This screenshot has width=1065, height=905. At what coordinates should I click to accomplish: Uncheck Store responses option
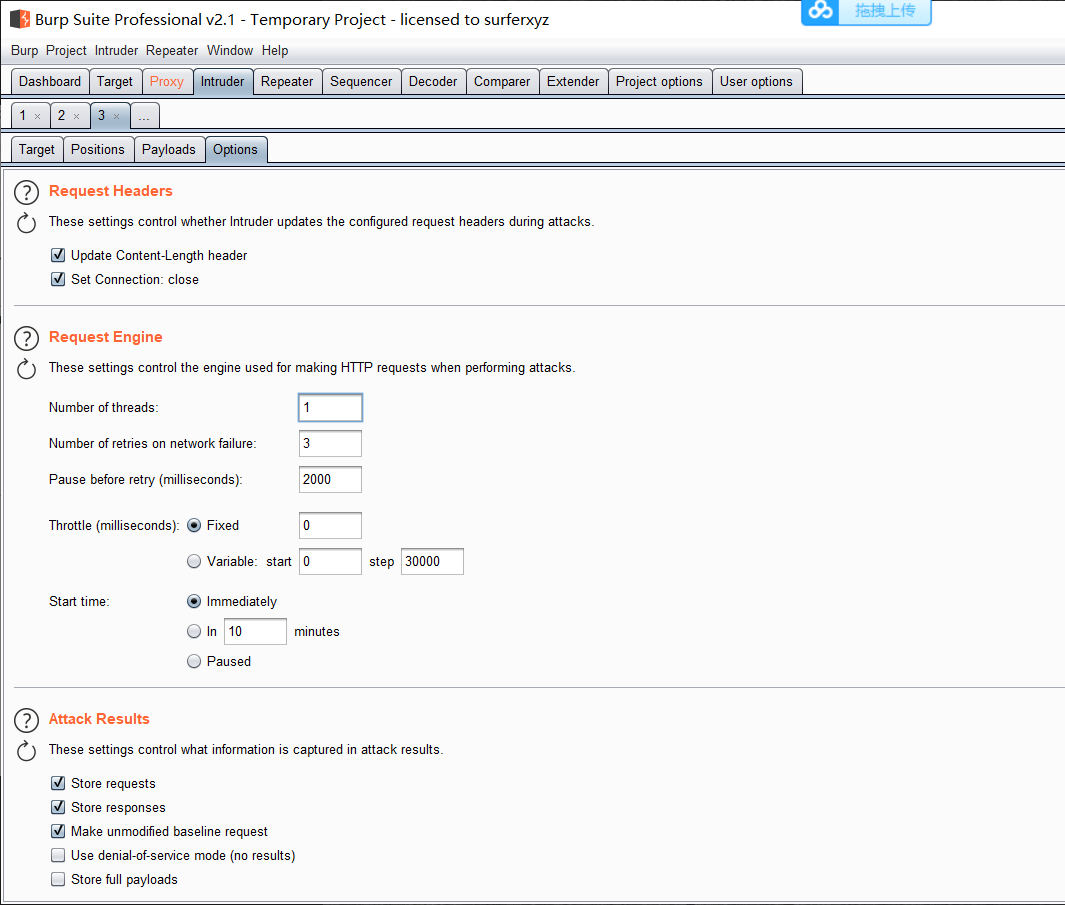[58, 807]
